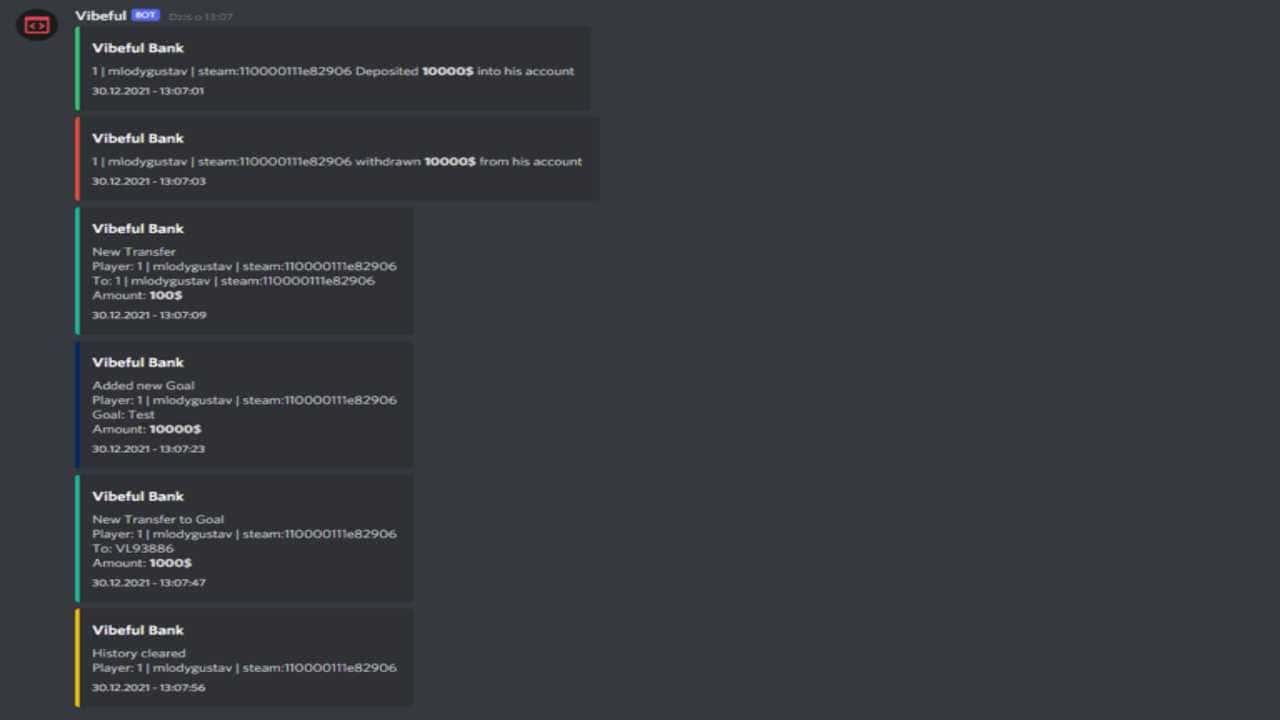Click the 'New Transfer to Goal' heading
Viewport: 1280px width, 720px height.
coord(158,519)
